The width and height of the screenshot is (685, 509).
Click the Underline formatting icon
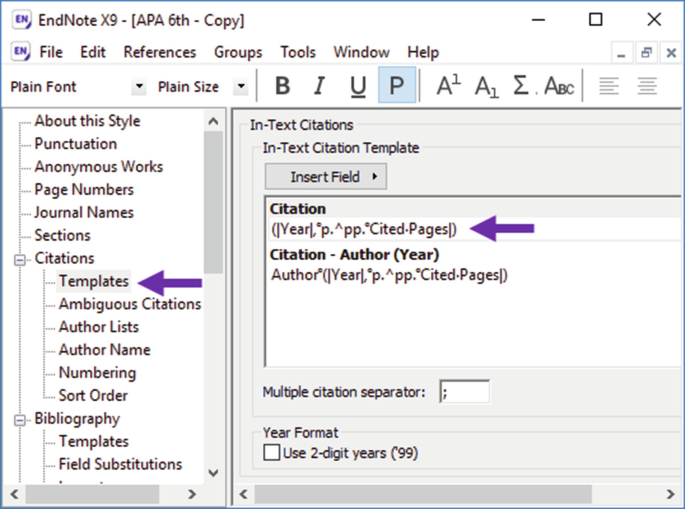[358, 86]
